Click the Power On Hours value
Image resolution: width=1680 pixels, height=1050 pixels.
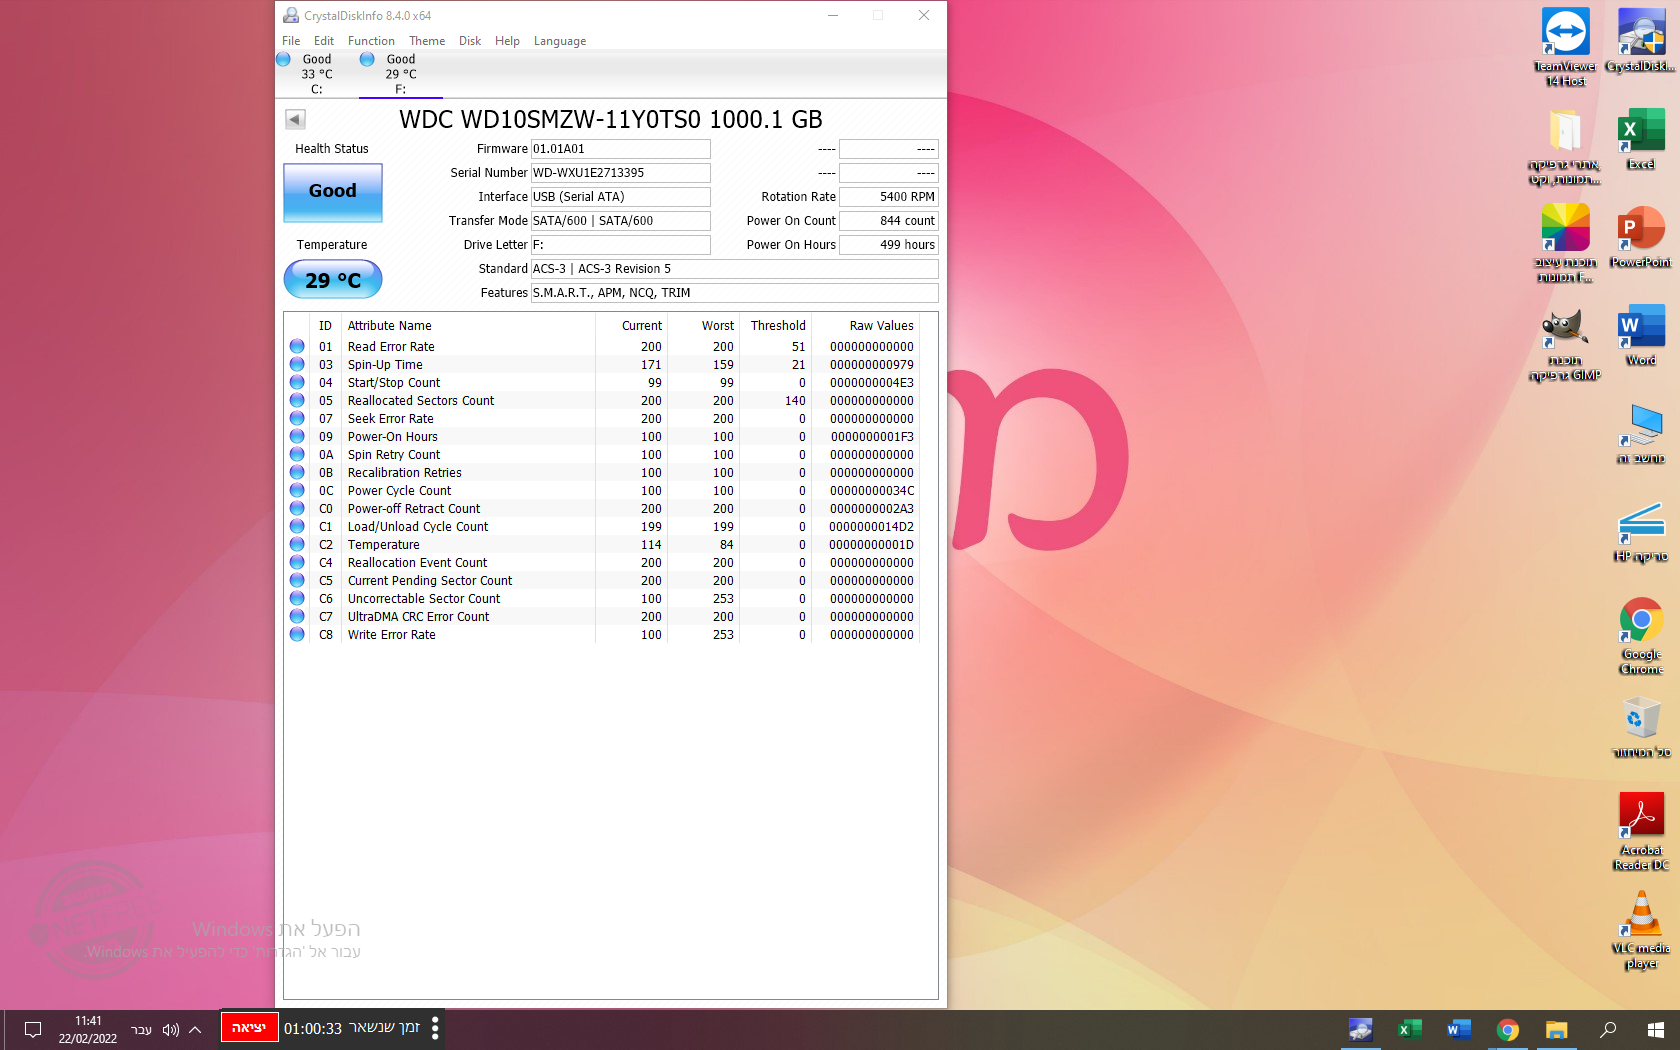[888, 245]
